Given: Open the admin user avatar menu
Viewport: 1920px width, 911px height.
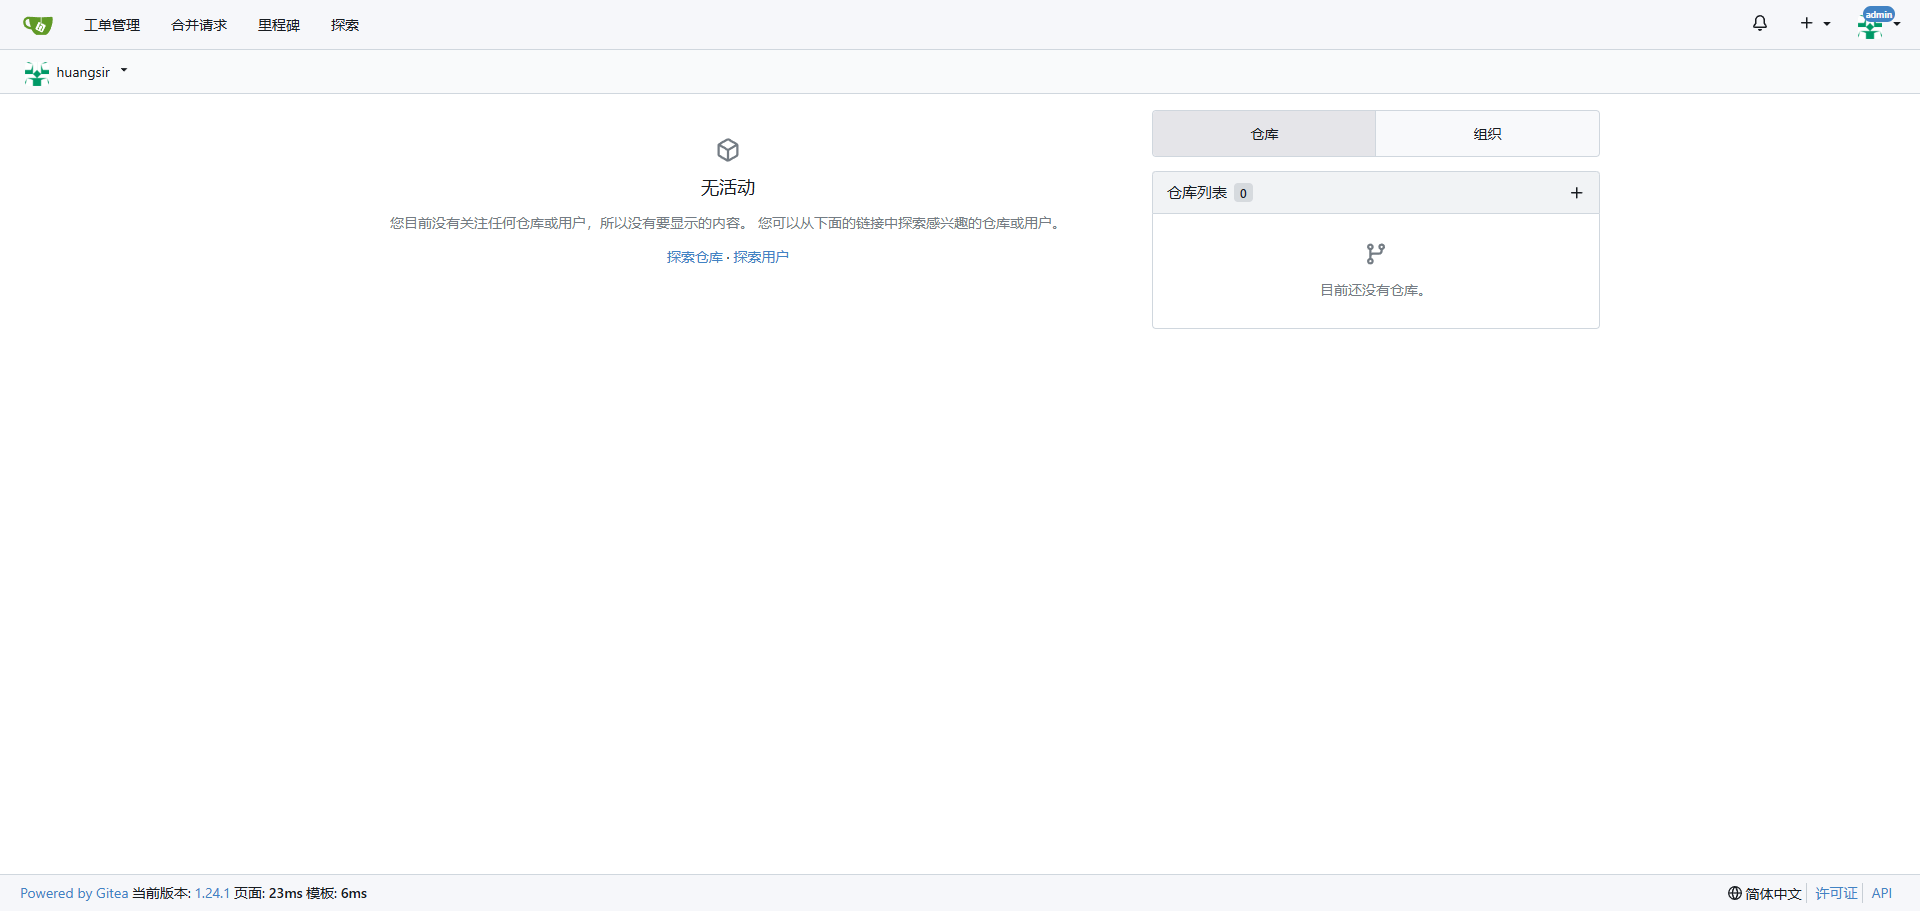Looking at the screenshot, I should click(x=1878, y=23).
